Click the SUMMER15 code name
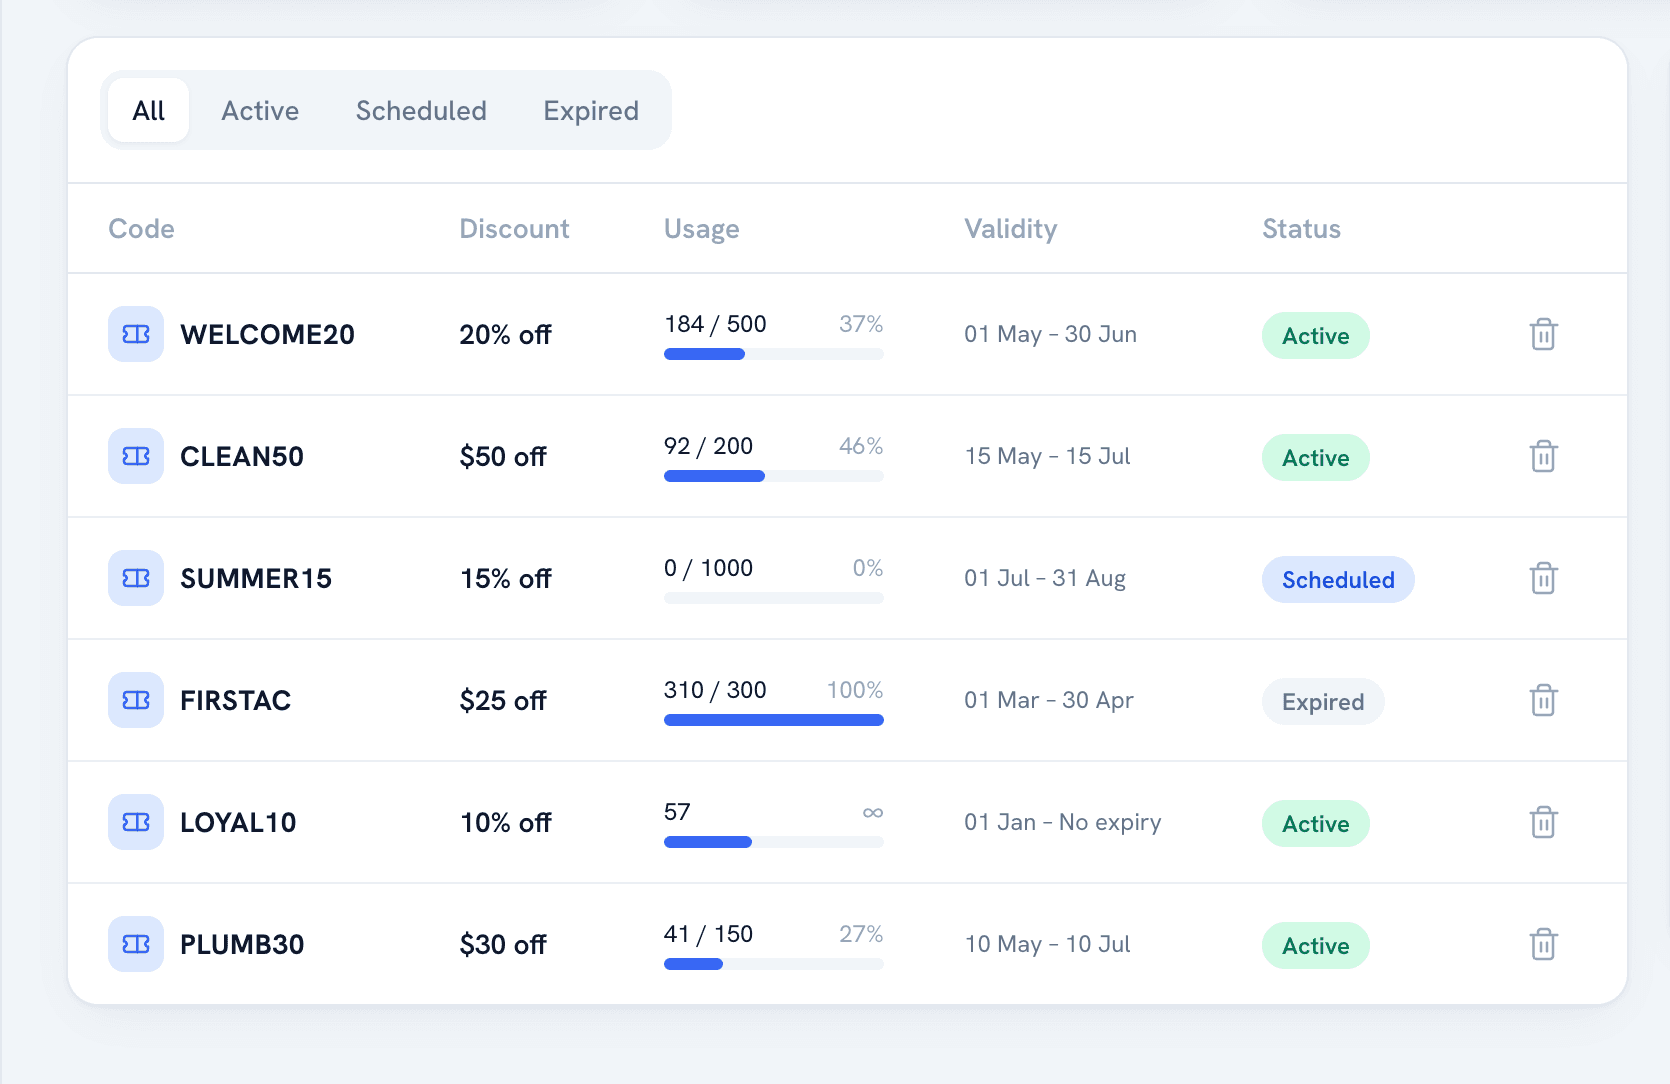Screen dimensions: 1670x1084 (256, 578)
